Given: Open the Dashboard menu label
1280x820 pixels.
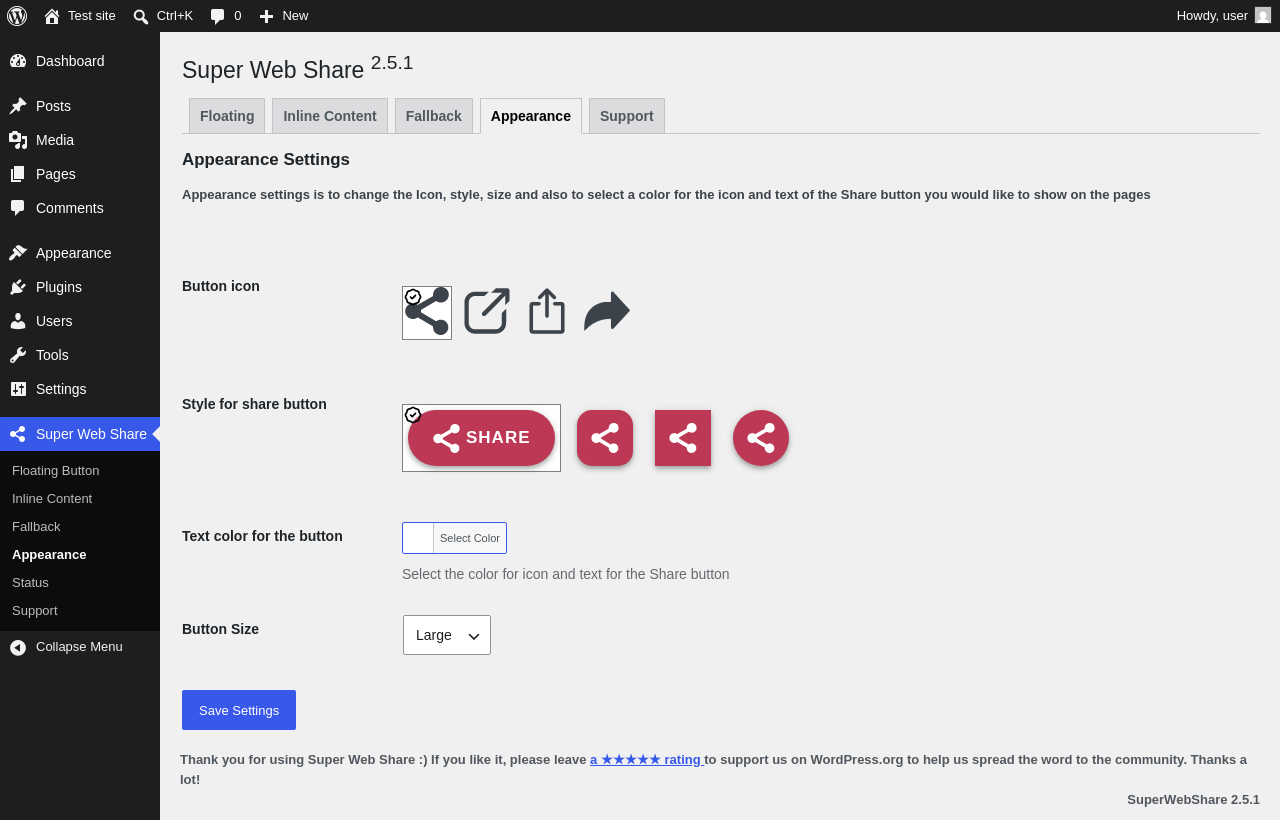Looking at the screenshot, I should click(70, 61).
